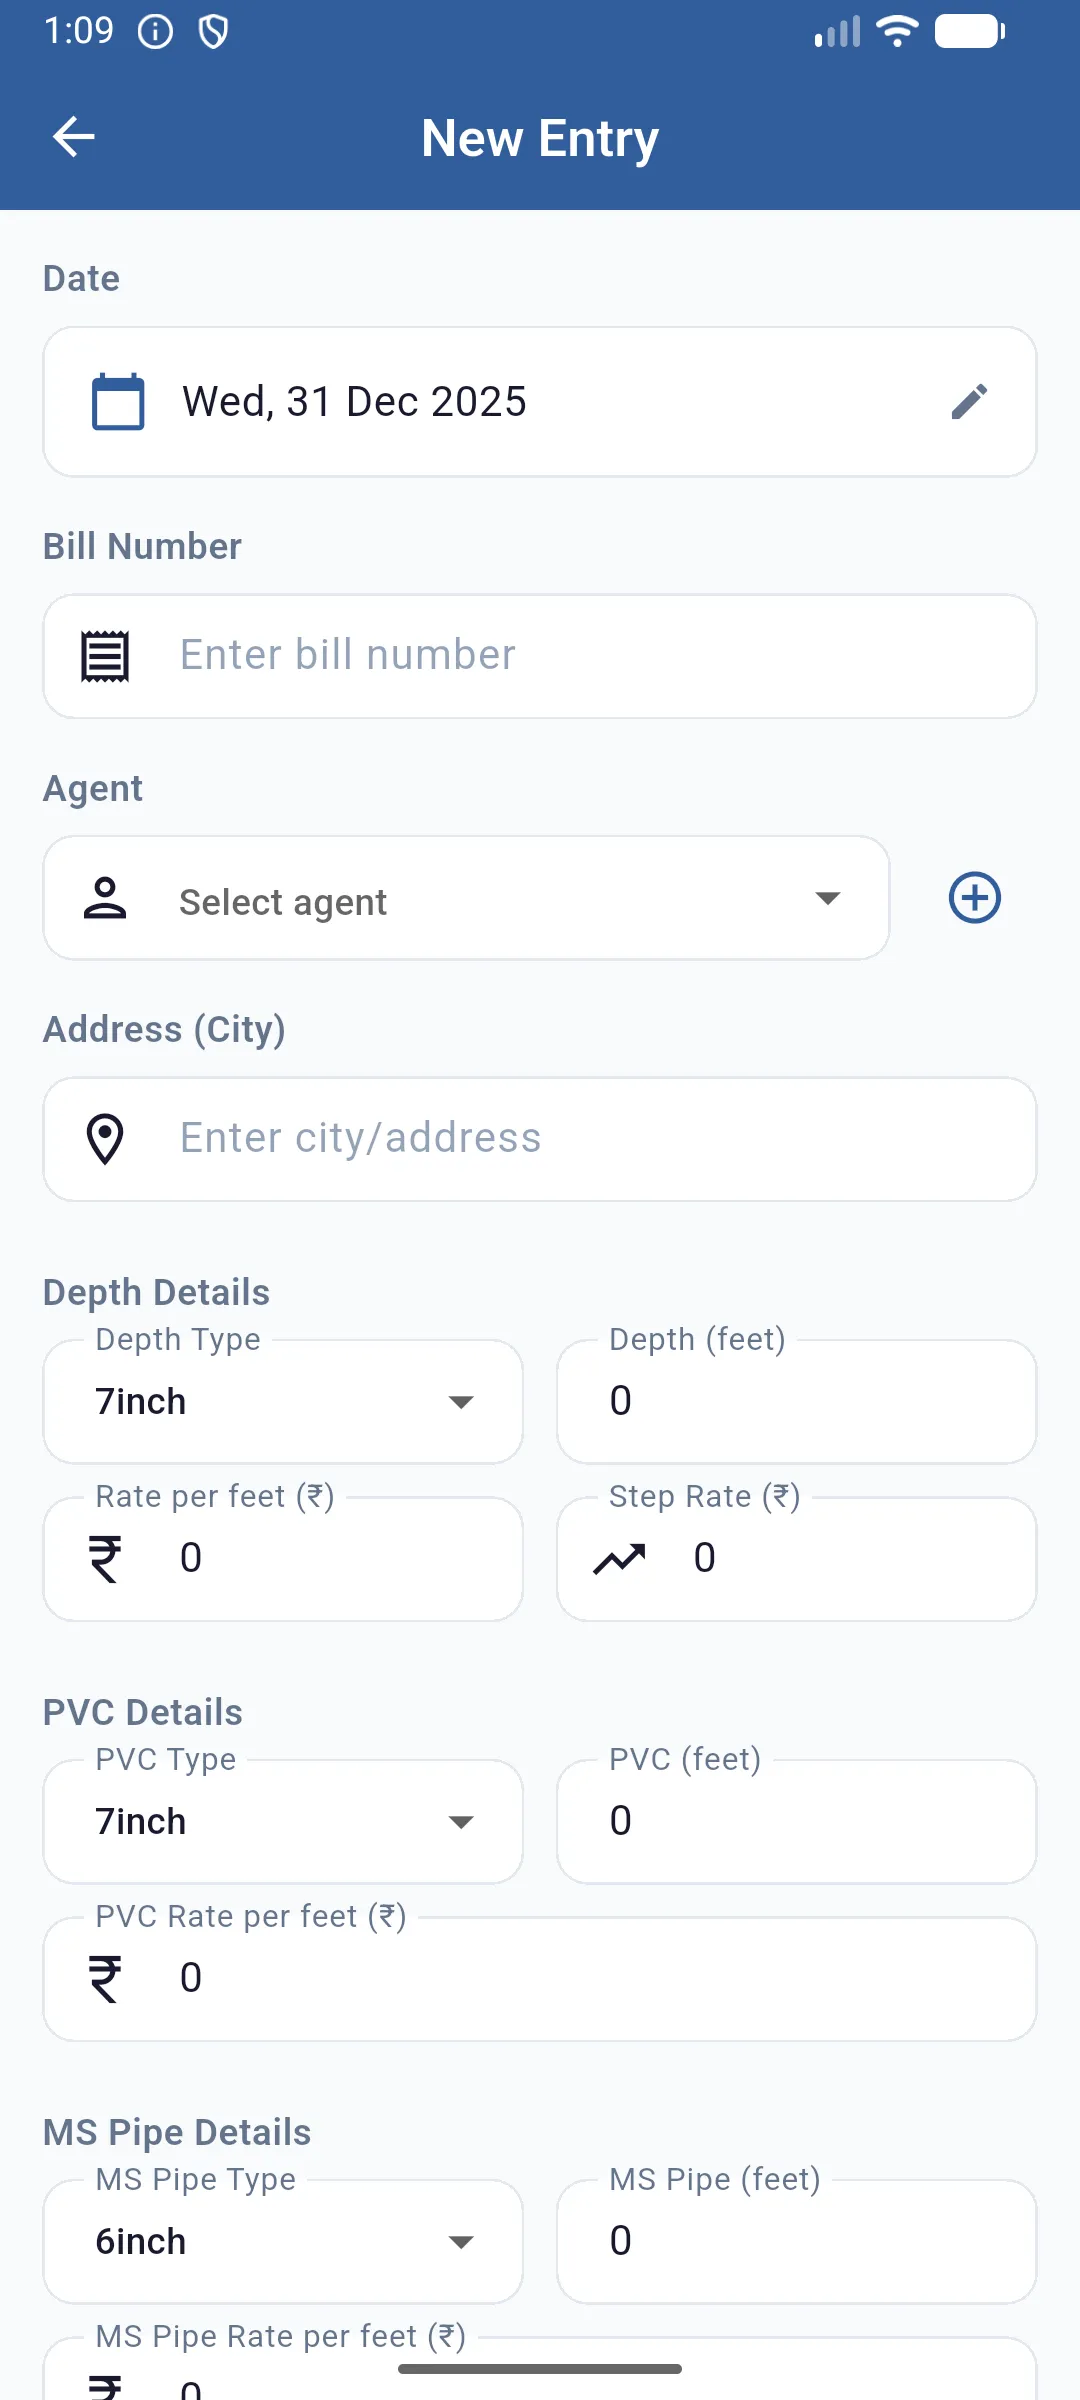Tap the pencil edit icon for date

969,402
